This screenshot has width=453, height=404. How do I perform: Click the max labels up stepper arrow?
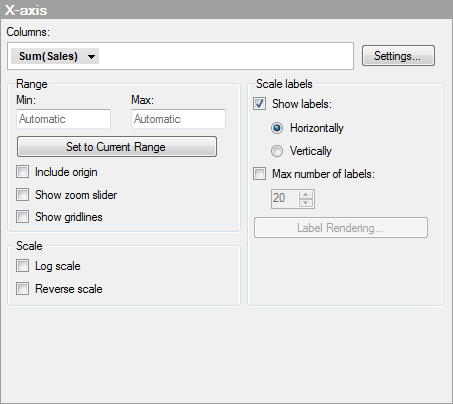(306, 195)
